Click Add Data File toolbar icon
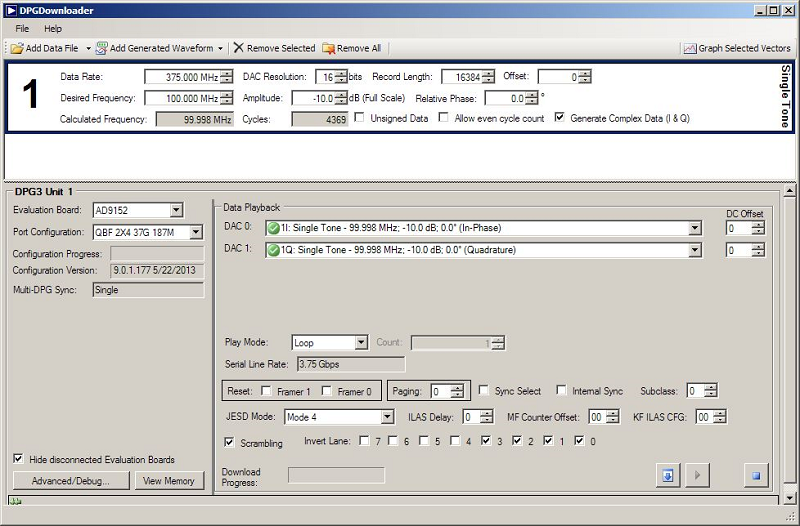The height and width of the screenshot is (526, 800). 18,48
